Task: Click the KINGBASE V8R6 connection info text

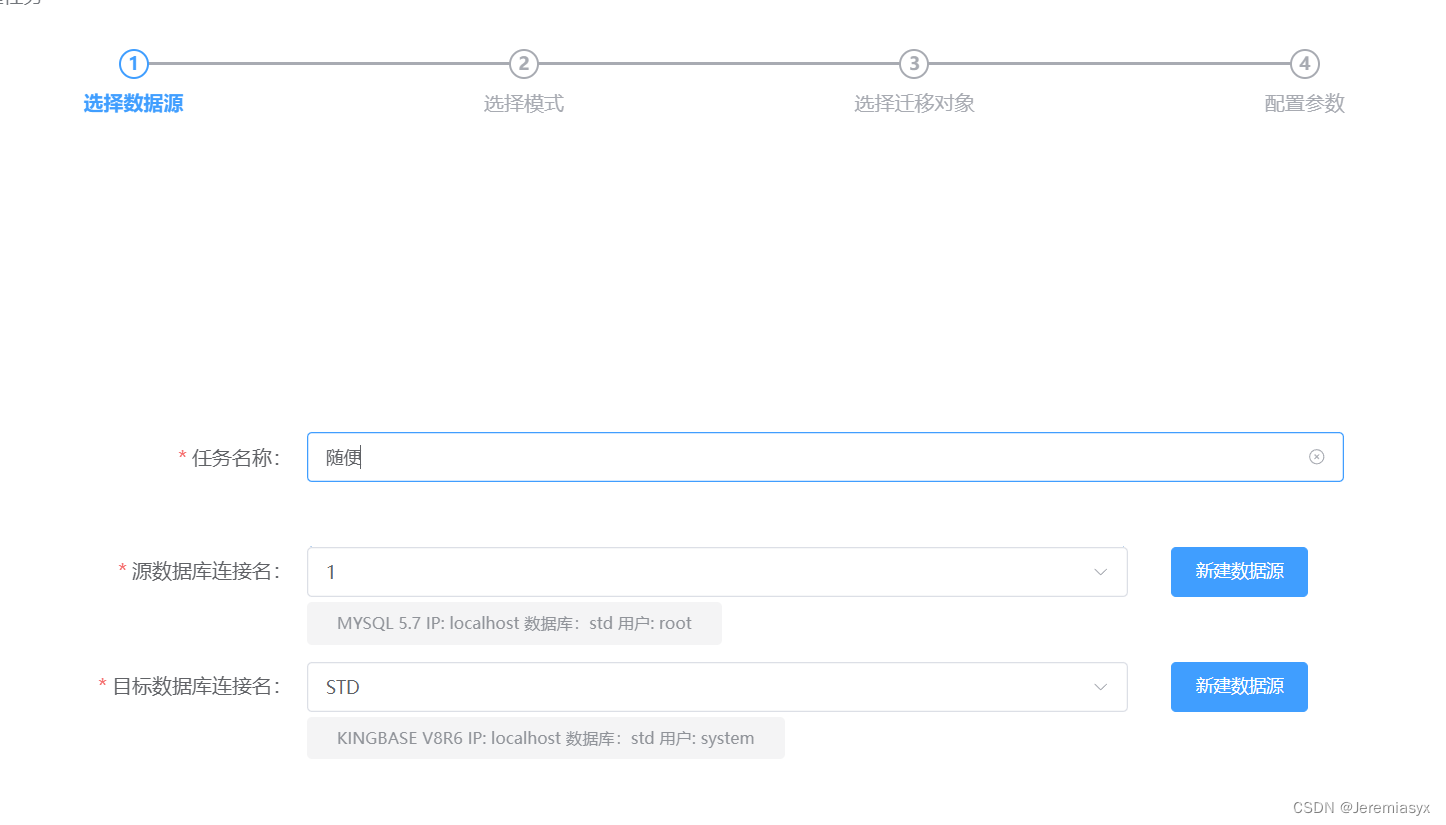Action: pyautogui.click(x=545, y=738)
